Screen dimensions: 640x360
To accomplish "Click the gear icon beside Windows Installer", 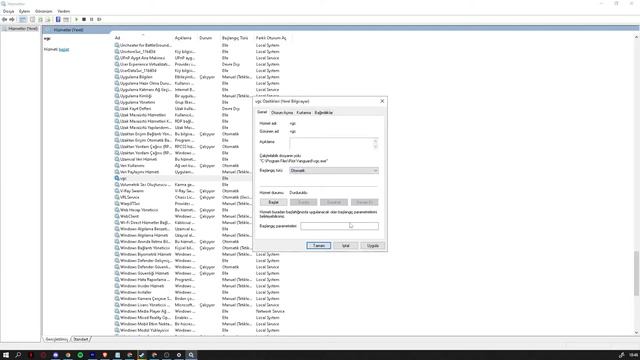I will click(x=117, y=292).
